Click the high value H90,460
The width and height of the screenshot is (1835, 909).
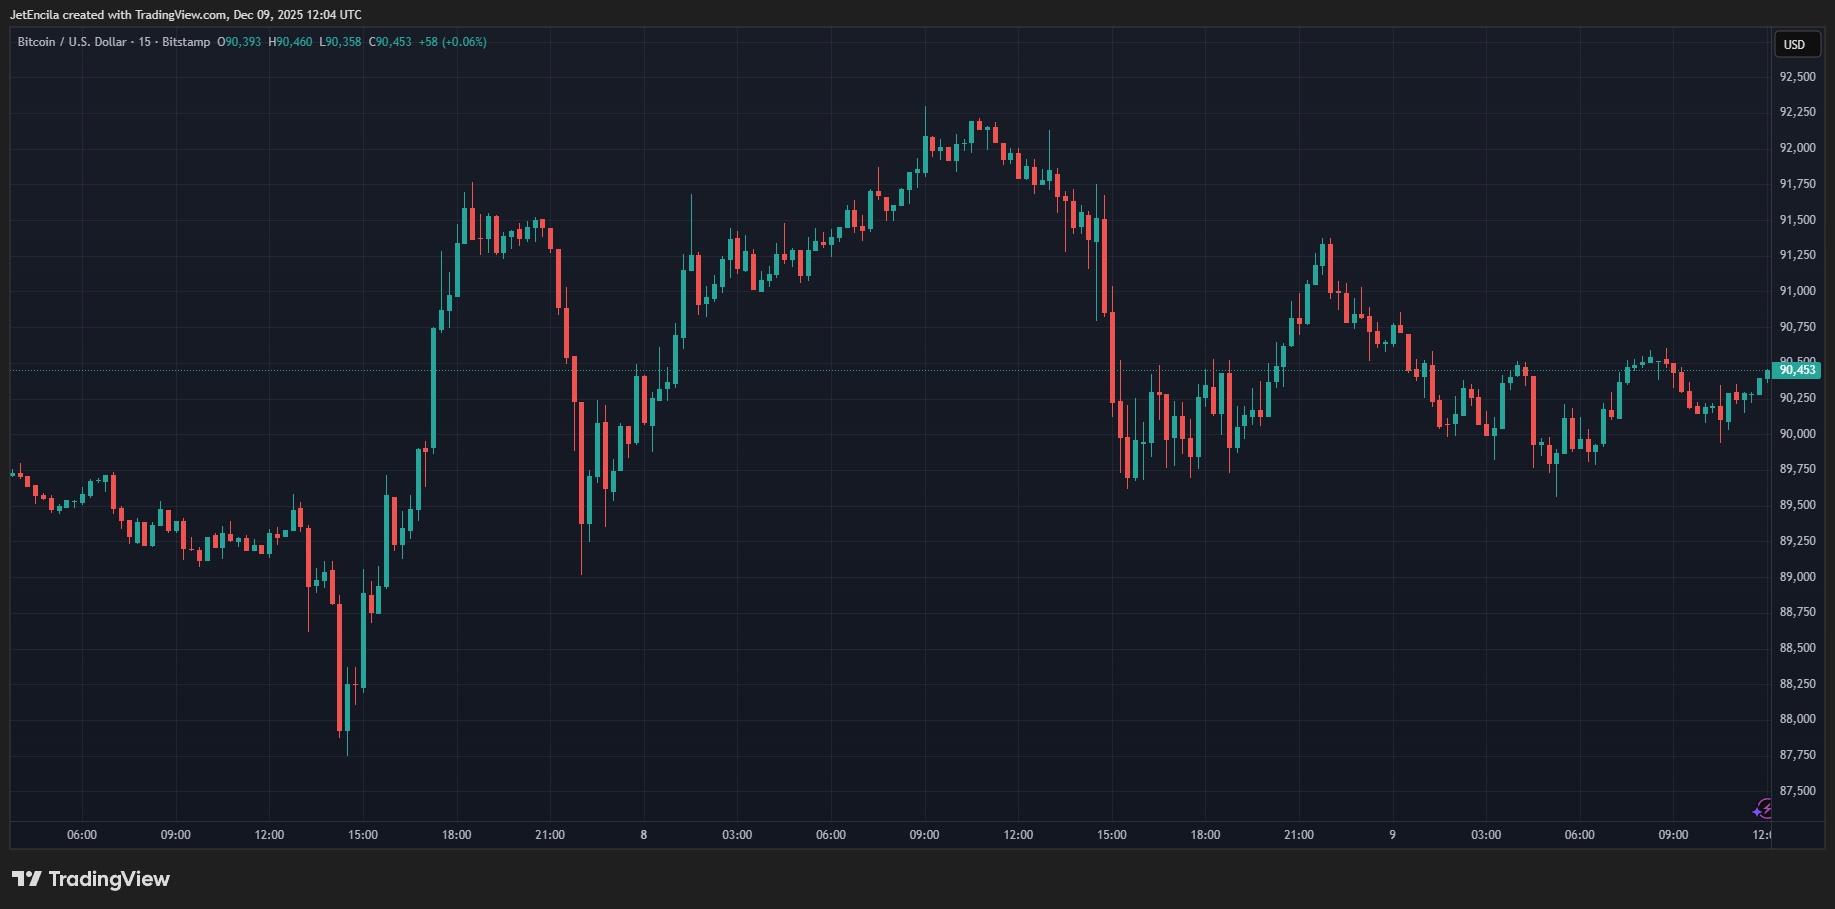290,42
